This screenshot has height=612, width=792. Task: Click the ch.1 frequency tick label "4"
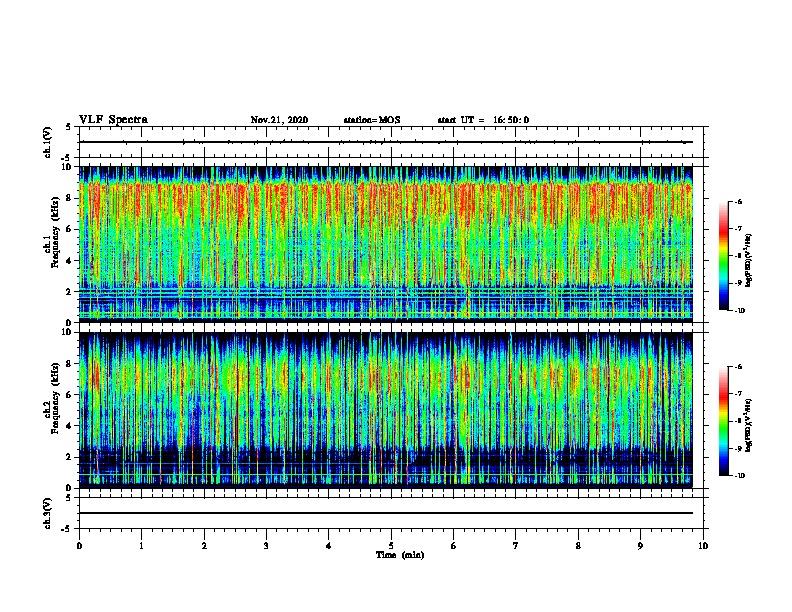(69, 261)
